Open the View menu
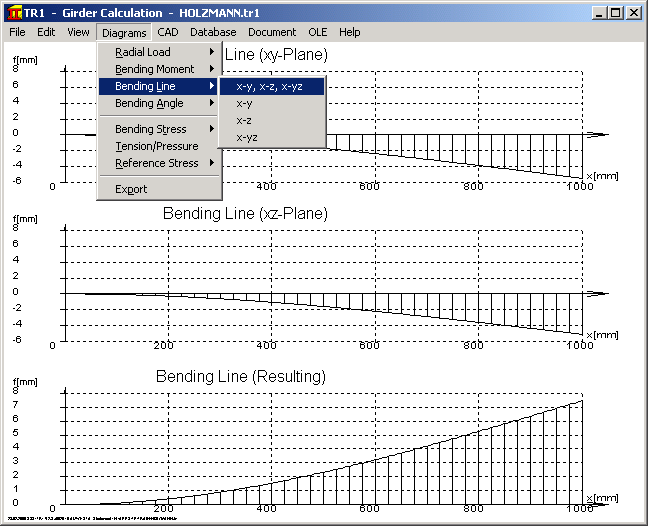This screenshot has height=526, width=648. [78, 32]
